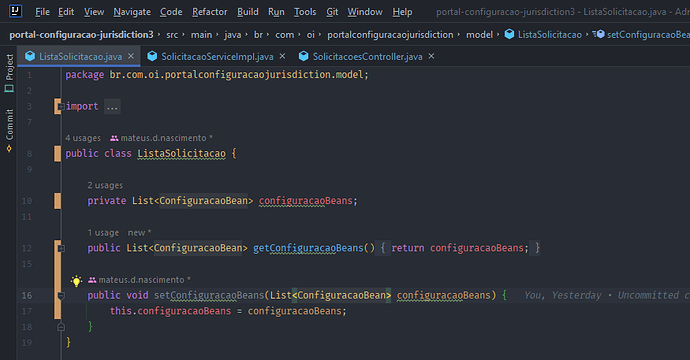Viewport: 690px width, 360px height.
Task: Click the oi breadcrumb
Action: coord(311,35)
